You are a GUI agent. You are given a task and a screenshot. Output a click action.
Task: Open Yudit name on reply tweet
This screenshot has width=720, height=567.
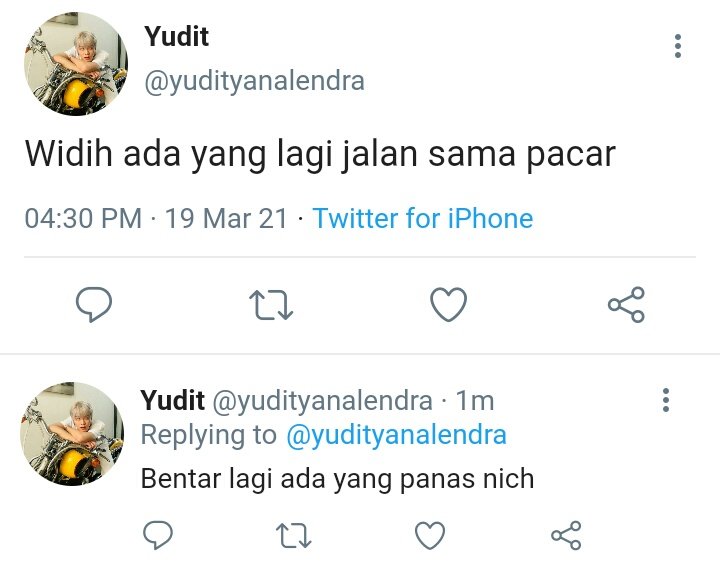pos(172,400)
